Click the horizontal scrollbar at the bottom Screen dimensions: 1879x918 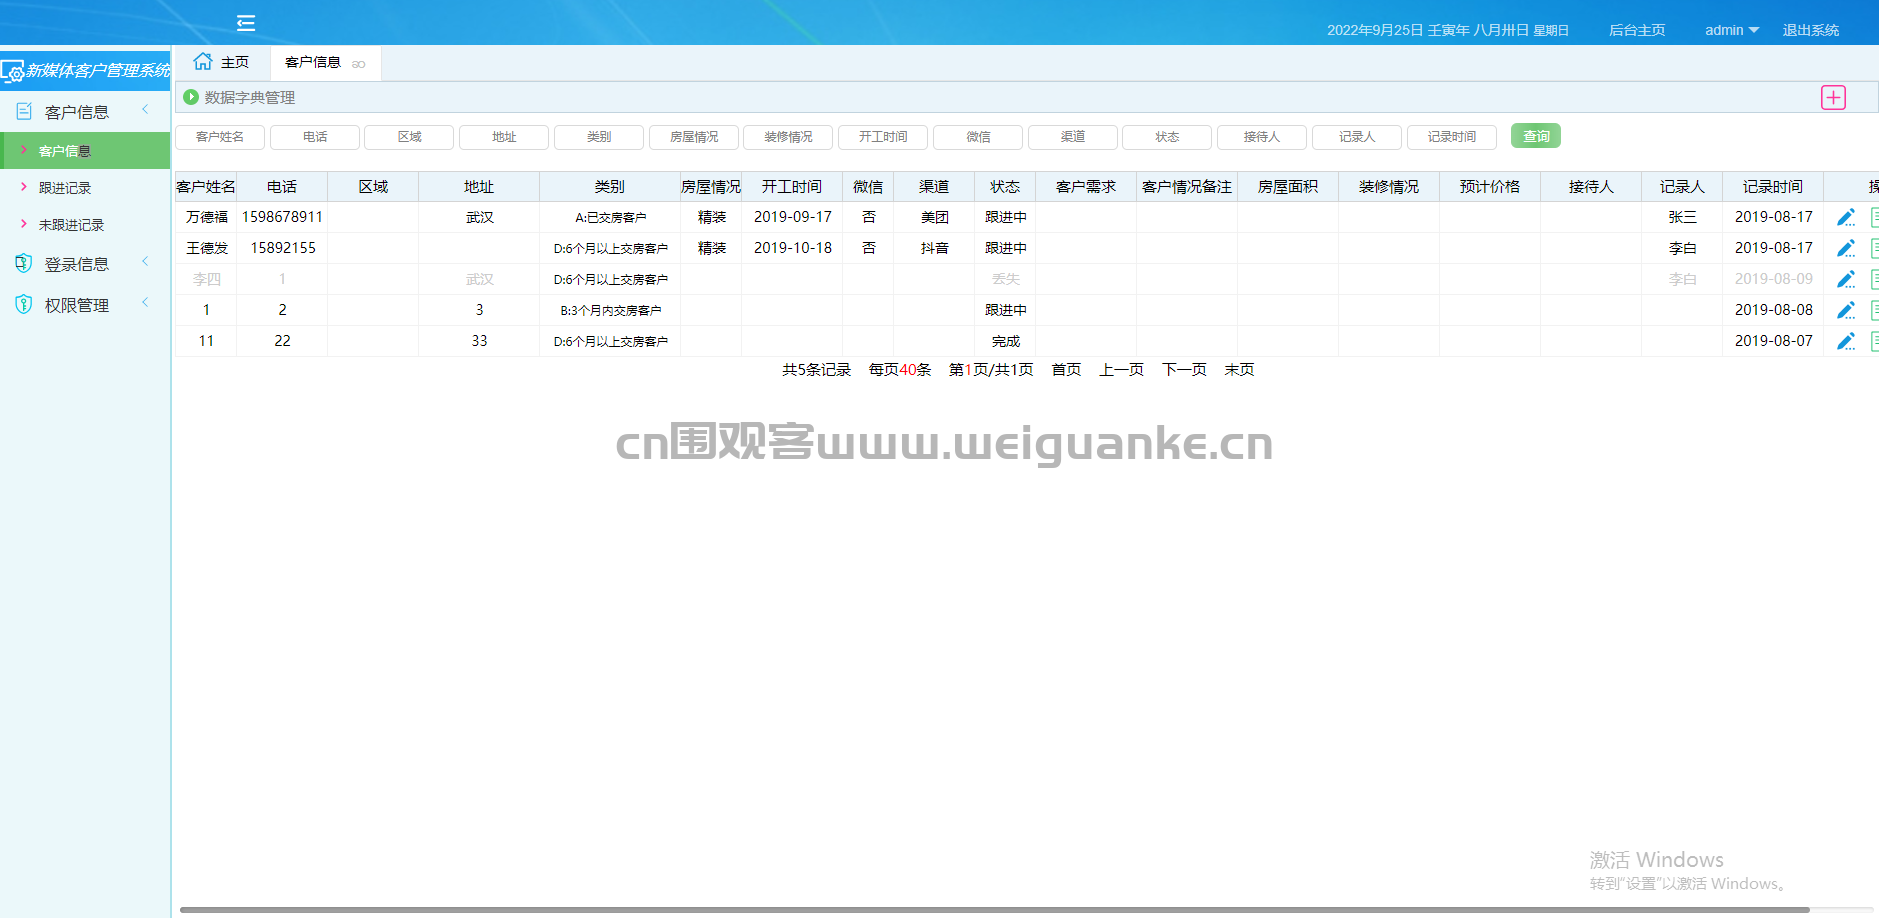(995, 910)
